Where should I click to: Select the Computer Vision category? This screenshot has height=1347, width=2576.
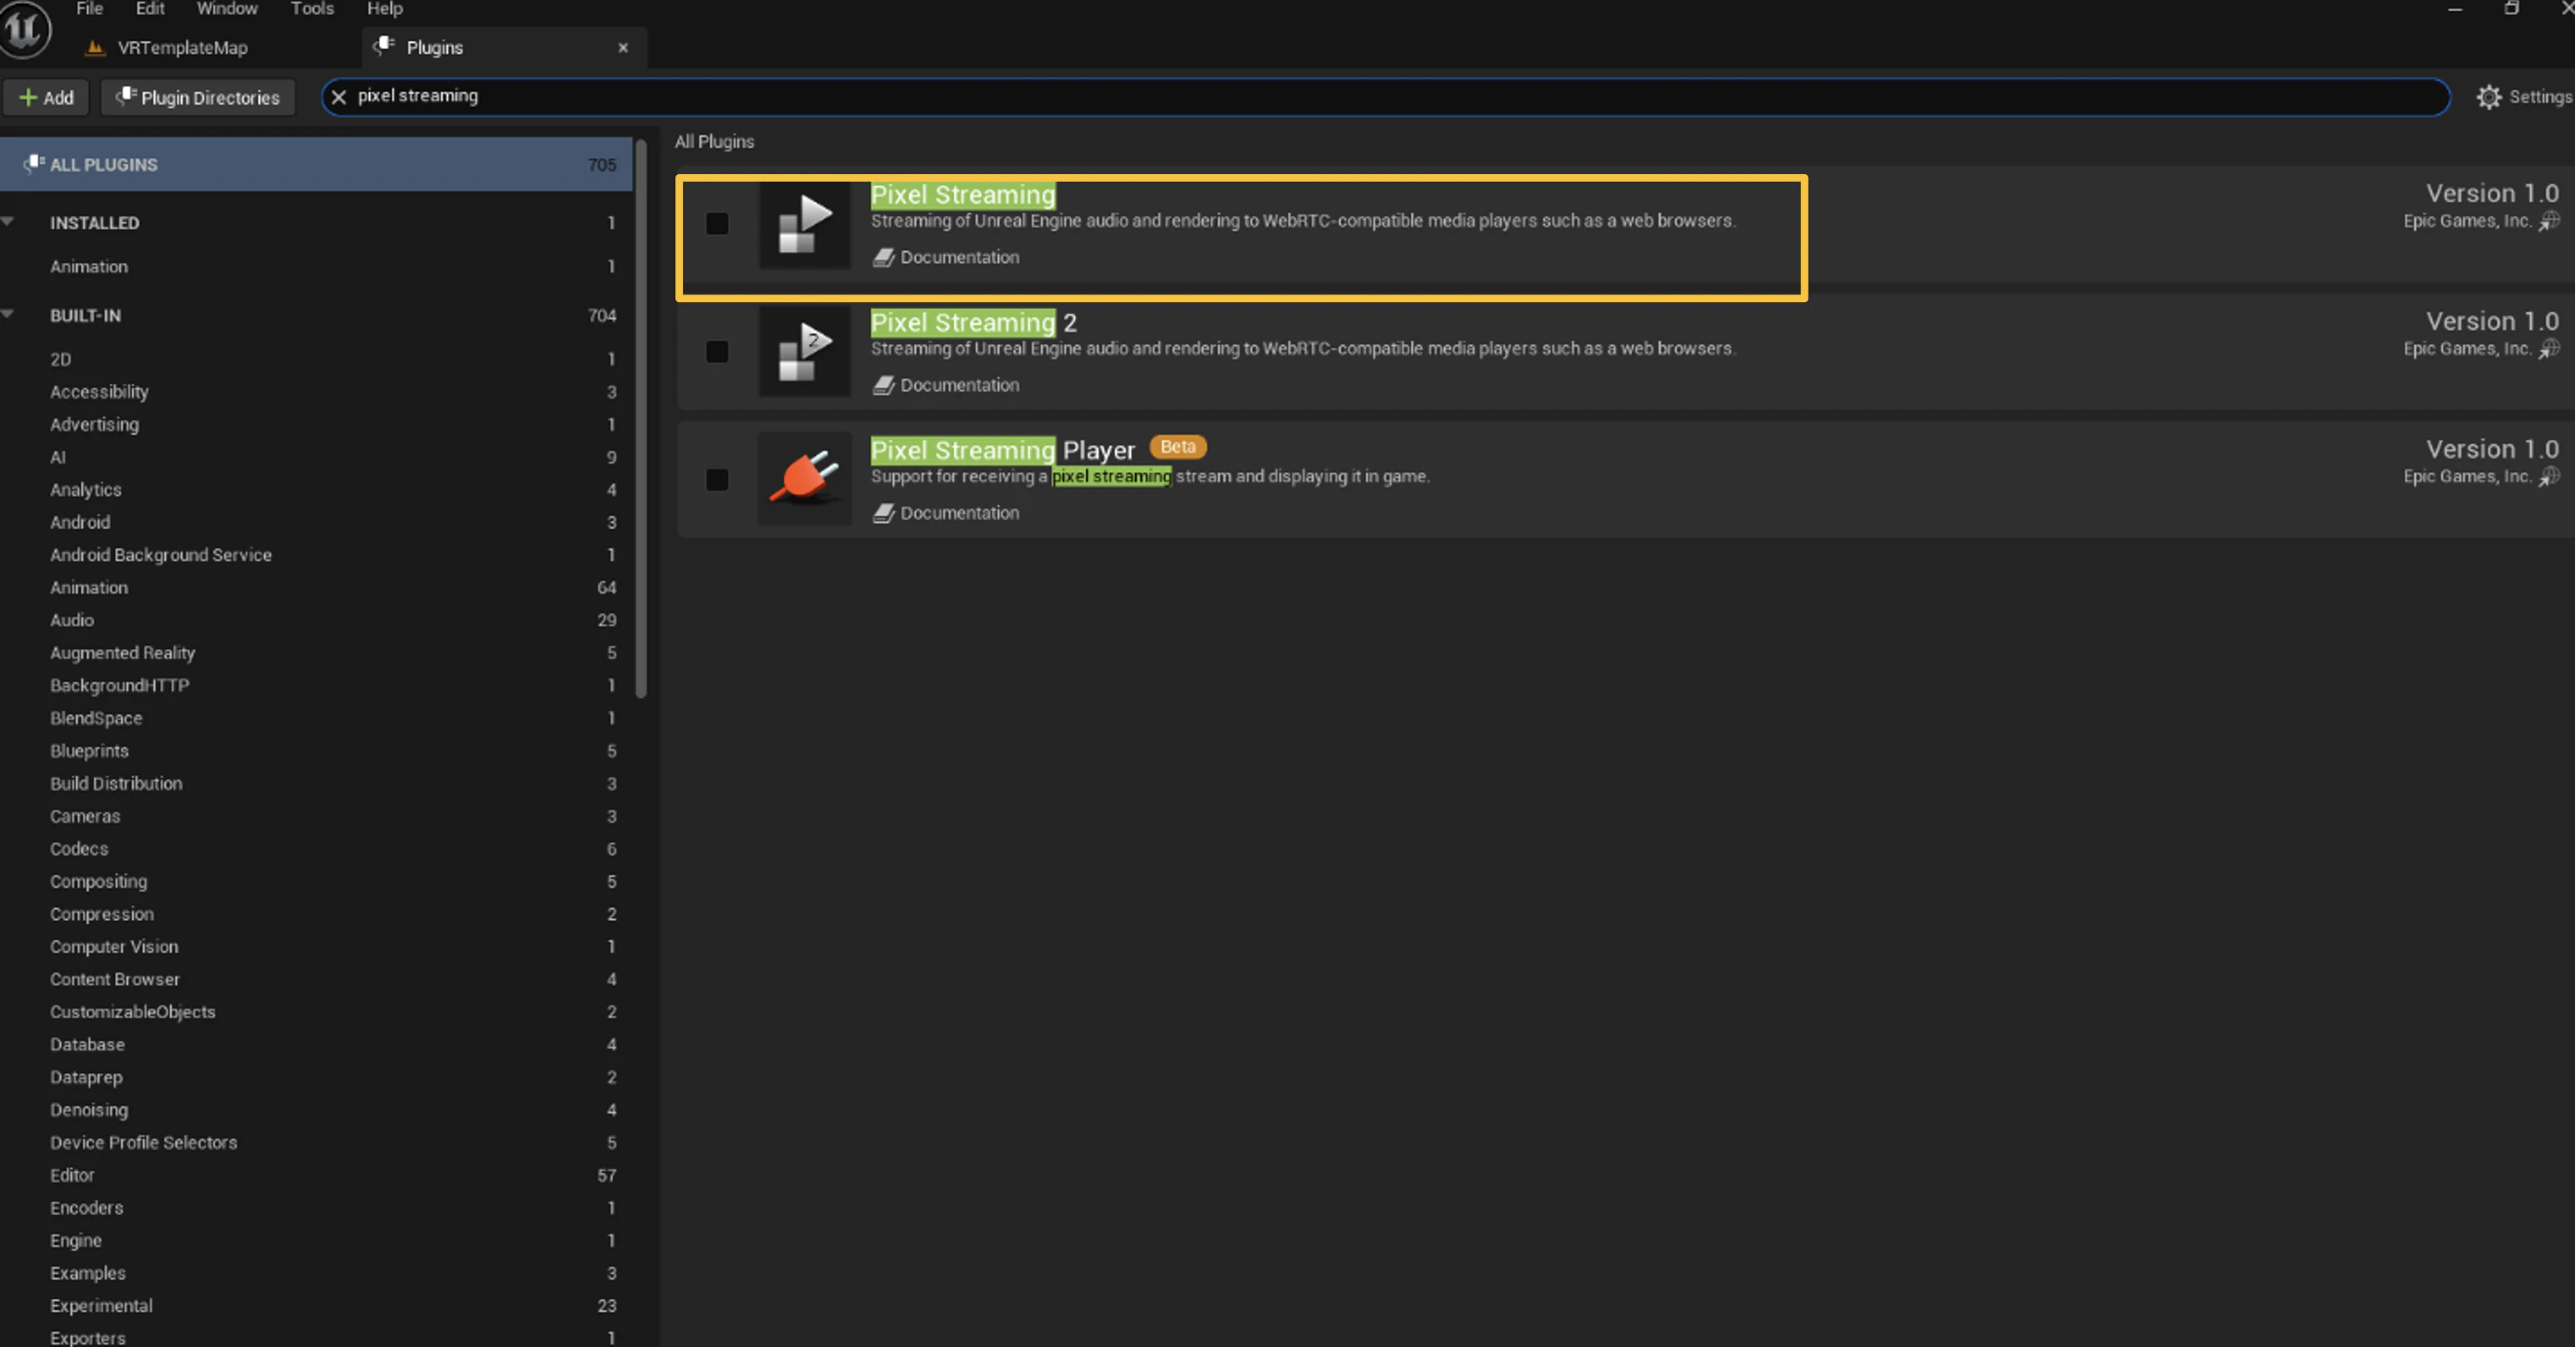click(x=316, y=947)
